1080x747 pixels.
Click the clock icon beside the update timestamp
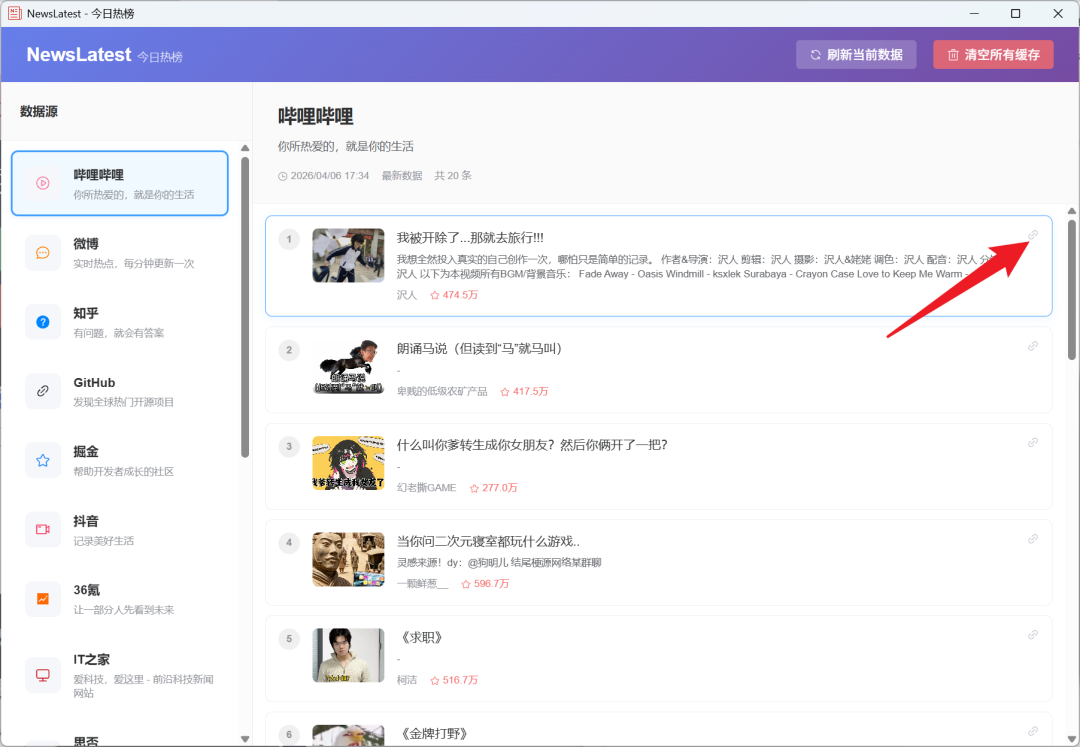coord(283,175)
